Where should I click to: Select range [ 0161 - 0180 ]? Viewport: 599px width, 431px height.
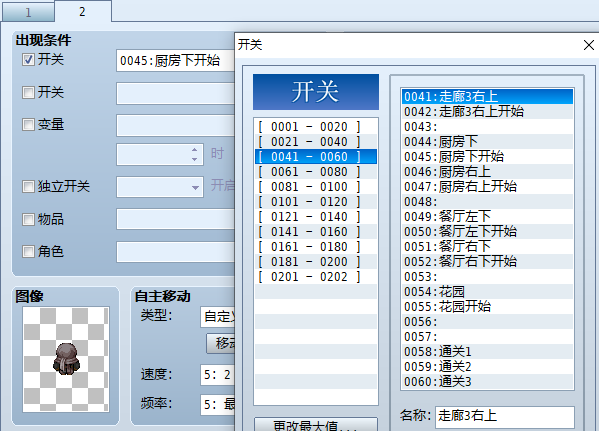click(x=316, y=246)
